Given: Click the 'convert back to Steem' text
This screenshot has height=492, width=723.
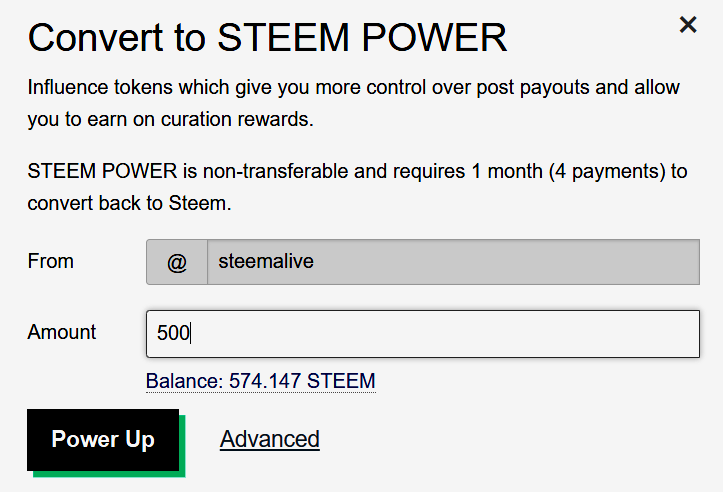Looking at the screenshot, I should coord(129,203).
